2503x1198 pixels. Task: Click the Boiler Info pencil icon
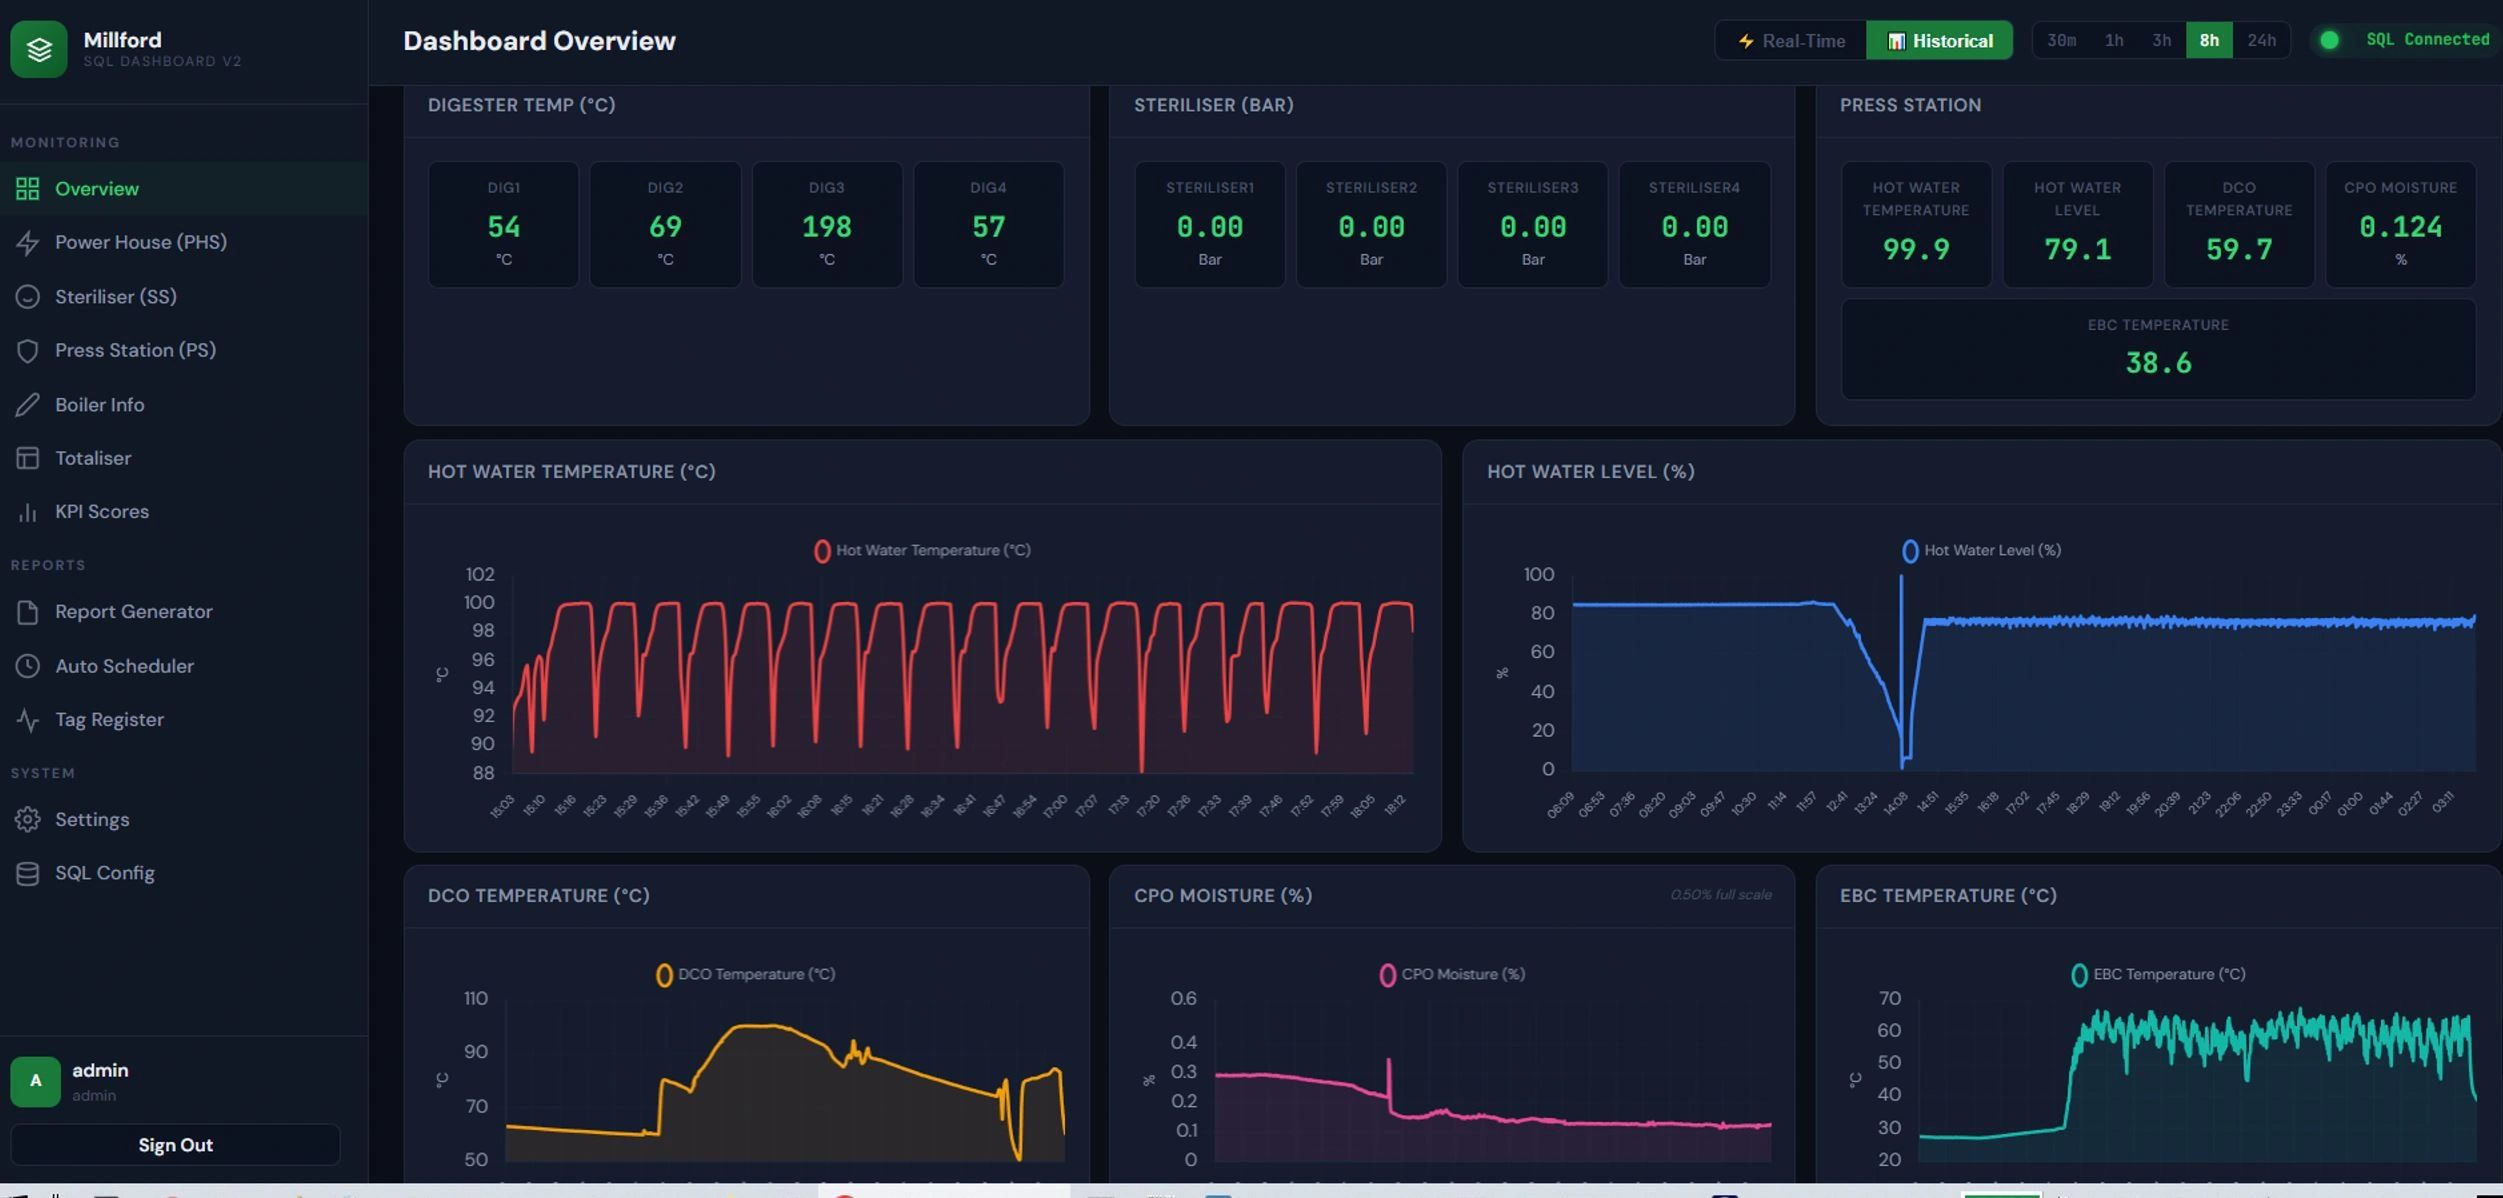point(27,404)
